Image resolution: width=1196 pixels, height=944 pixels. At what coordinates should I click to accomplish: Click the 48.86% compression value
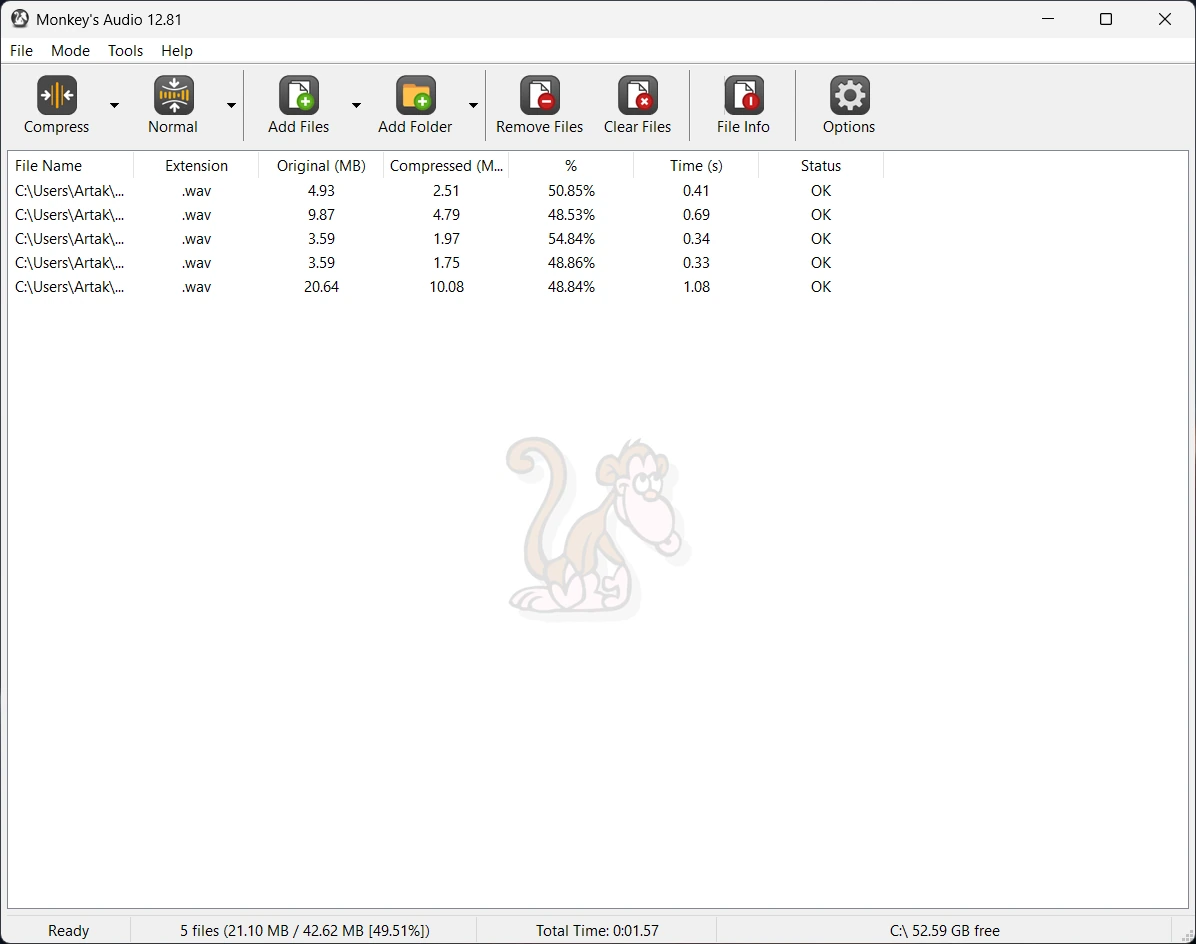(571, 262)
